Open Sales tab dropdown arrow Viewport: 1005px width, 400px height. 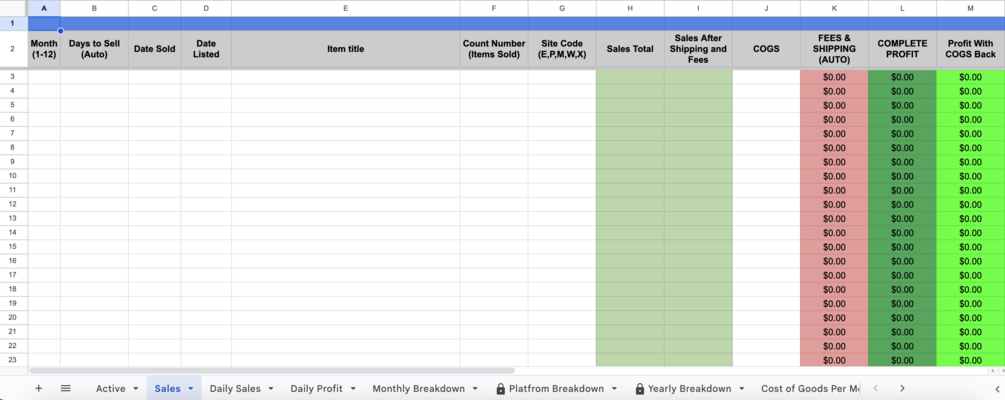click(x=190, y=389)
